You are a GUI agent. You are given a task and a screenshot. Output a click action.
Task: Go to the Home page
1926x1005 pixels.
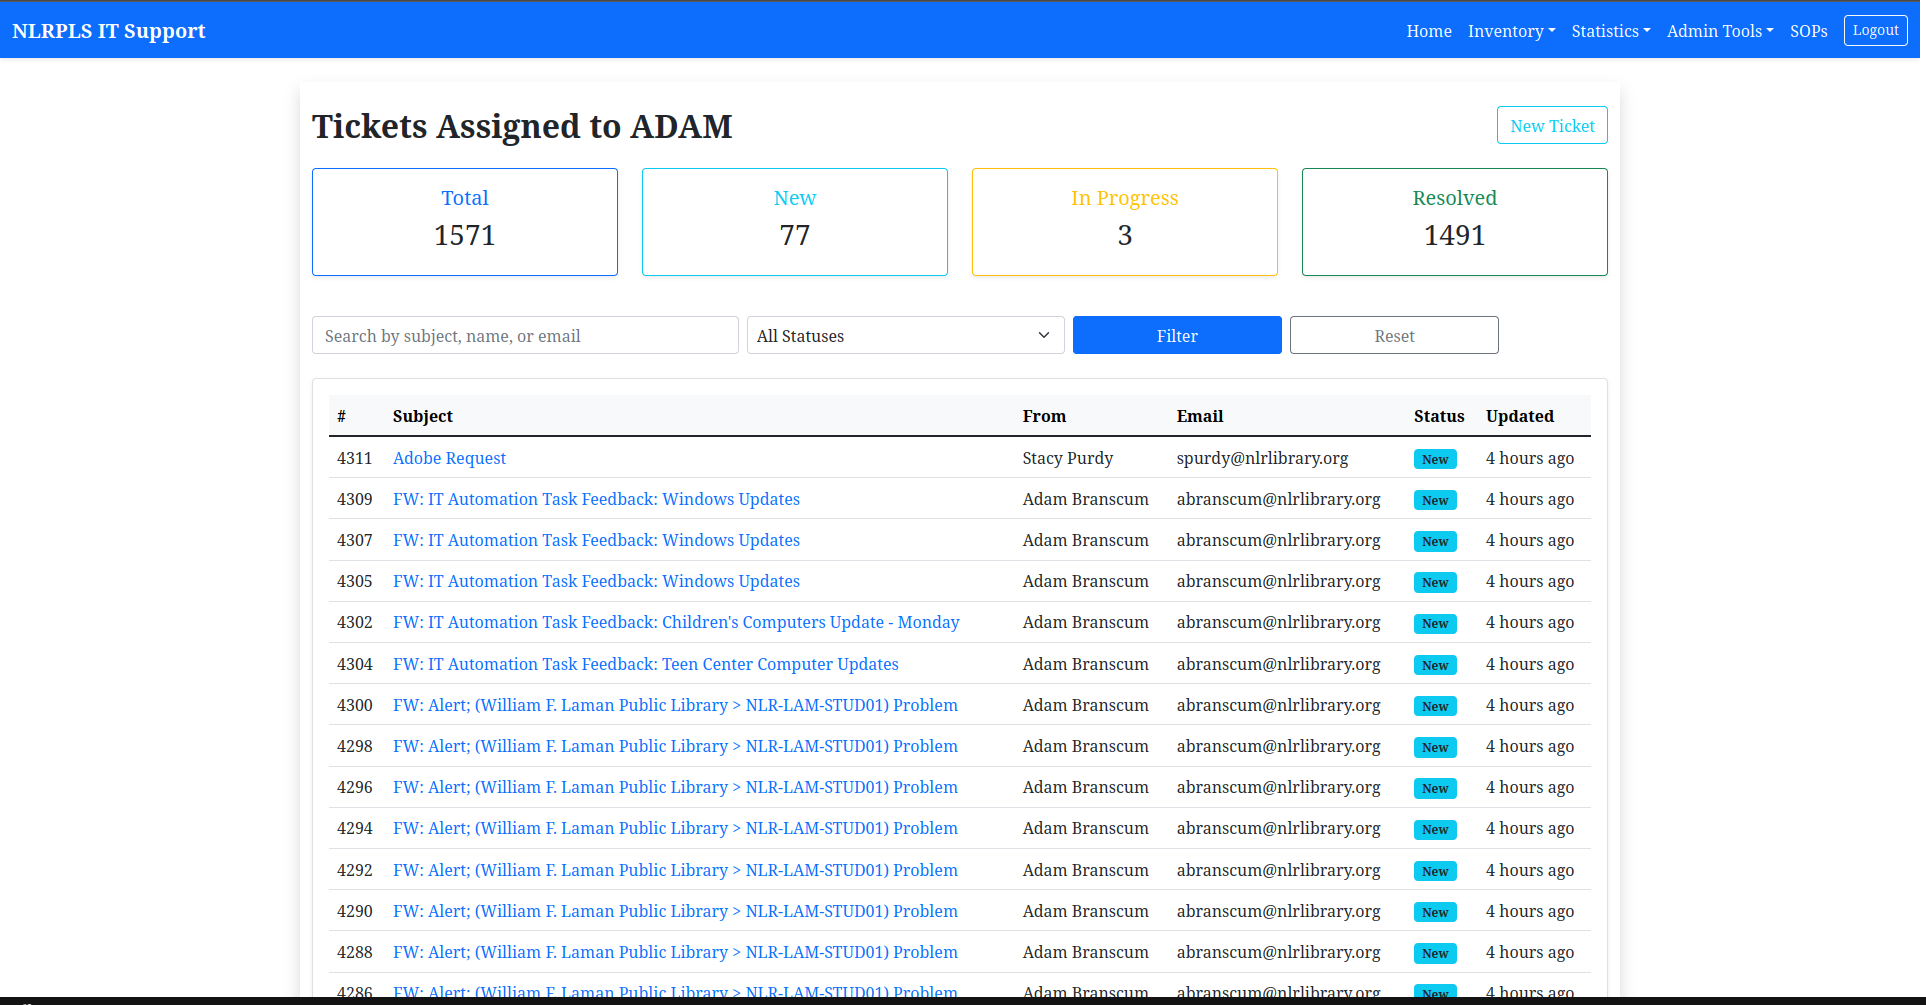[x=1428, y=31]
